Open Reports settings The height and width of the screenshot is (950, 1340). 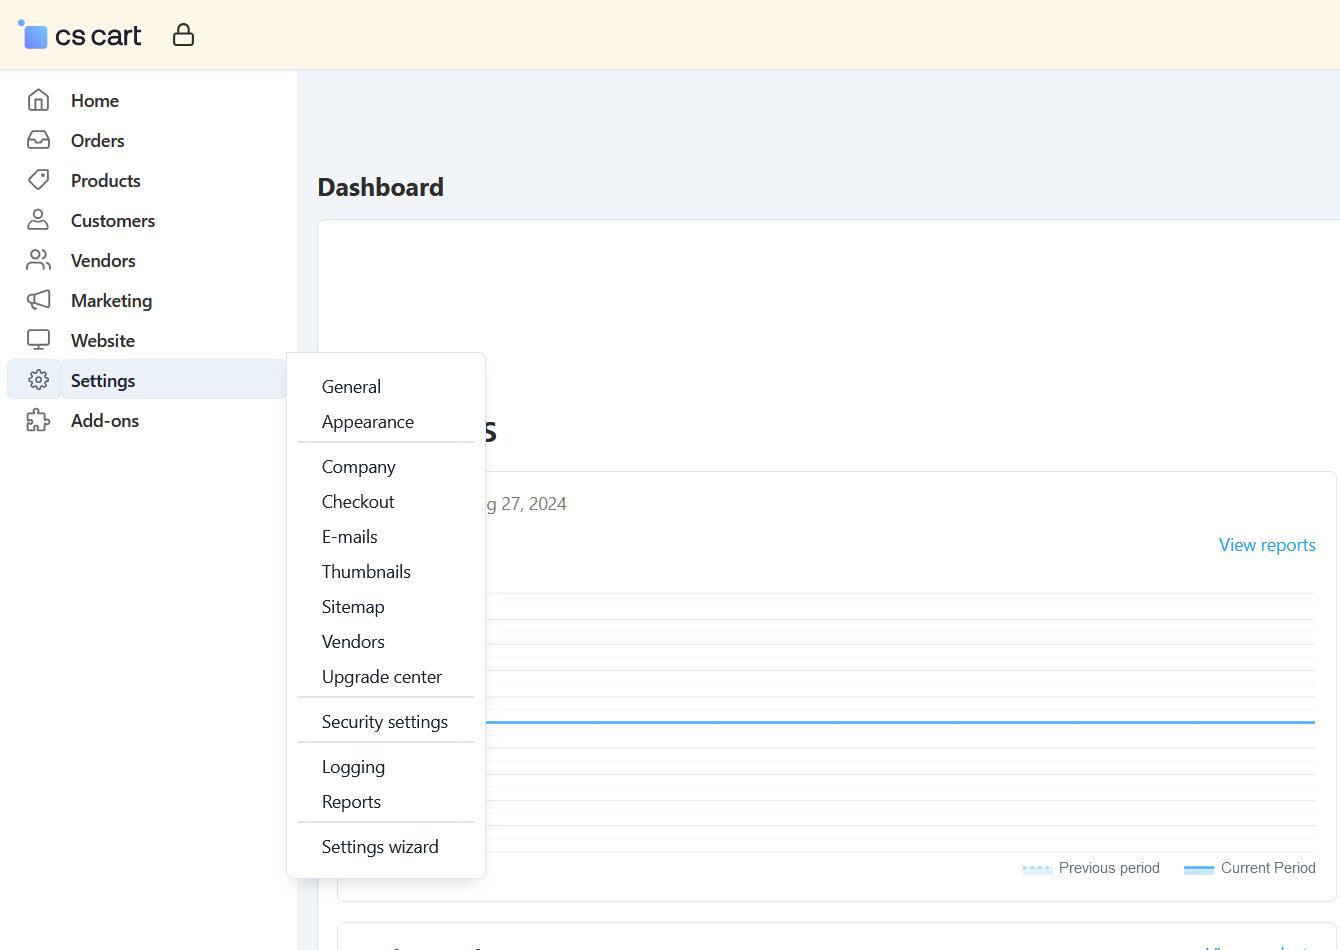click(351, 802)
